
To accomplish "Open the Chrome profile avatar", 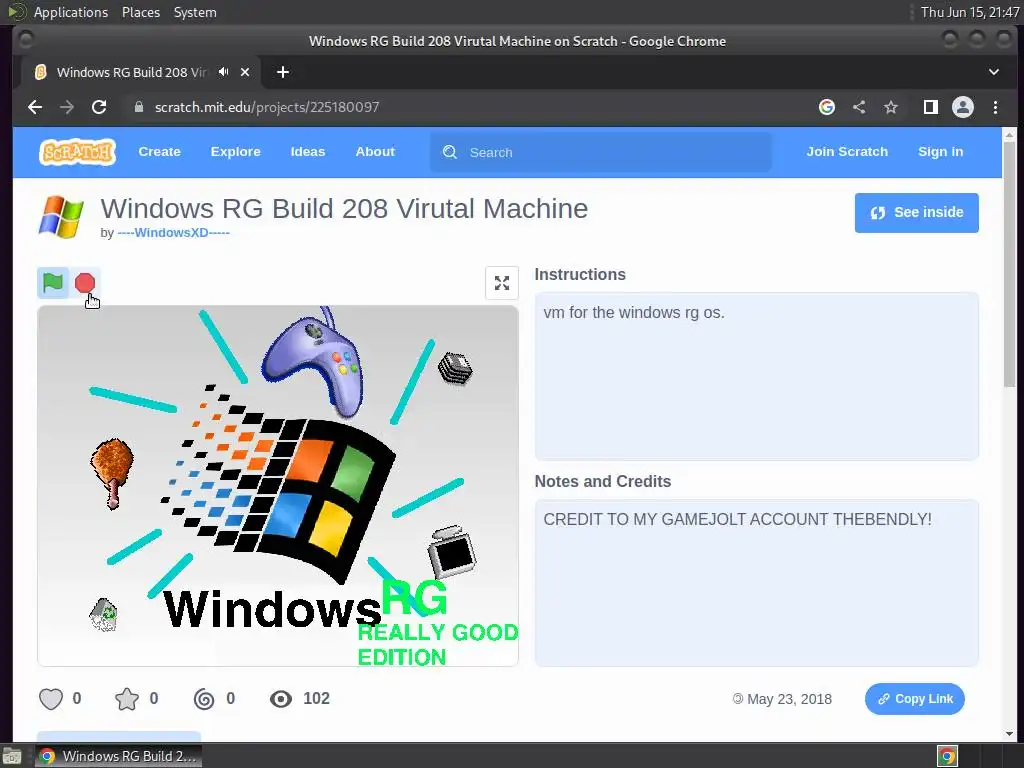I will (963, 107).
